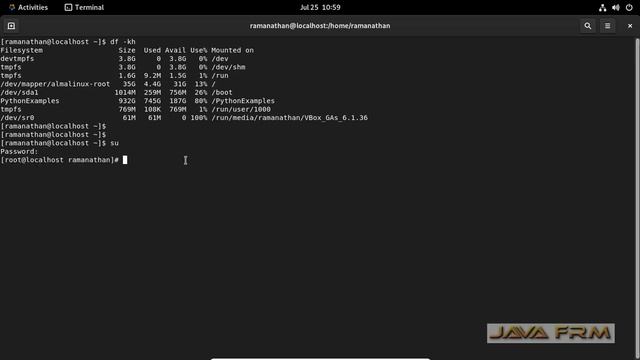Click the root prompt input line

tap(64, 160)
